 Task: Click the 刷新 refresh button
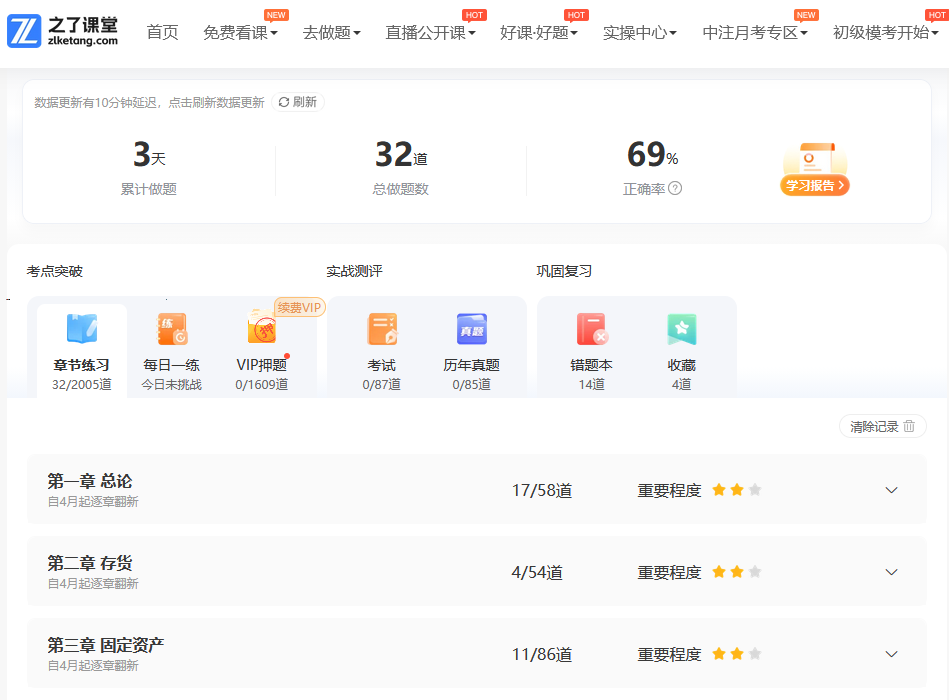pyautogui.click(x=298, y=102)
